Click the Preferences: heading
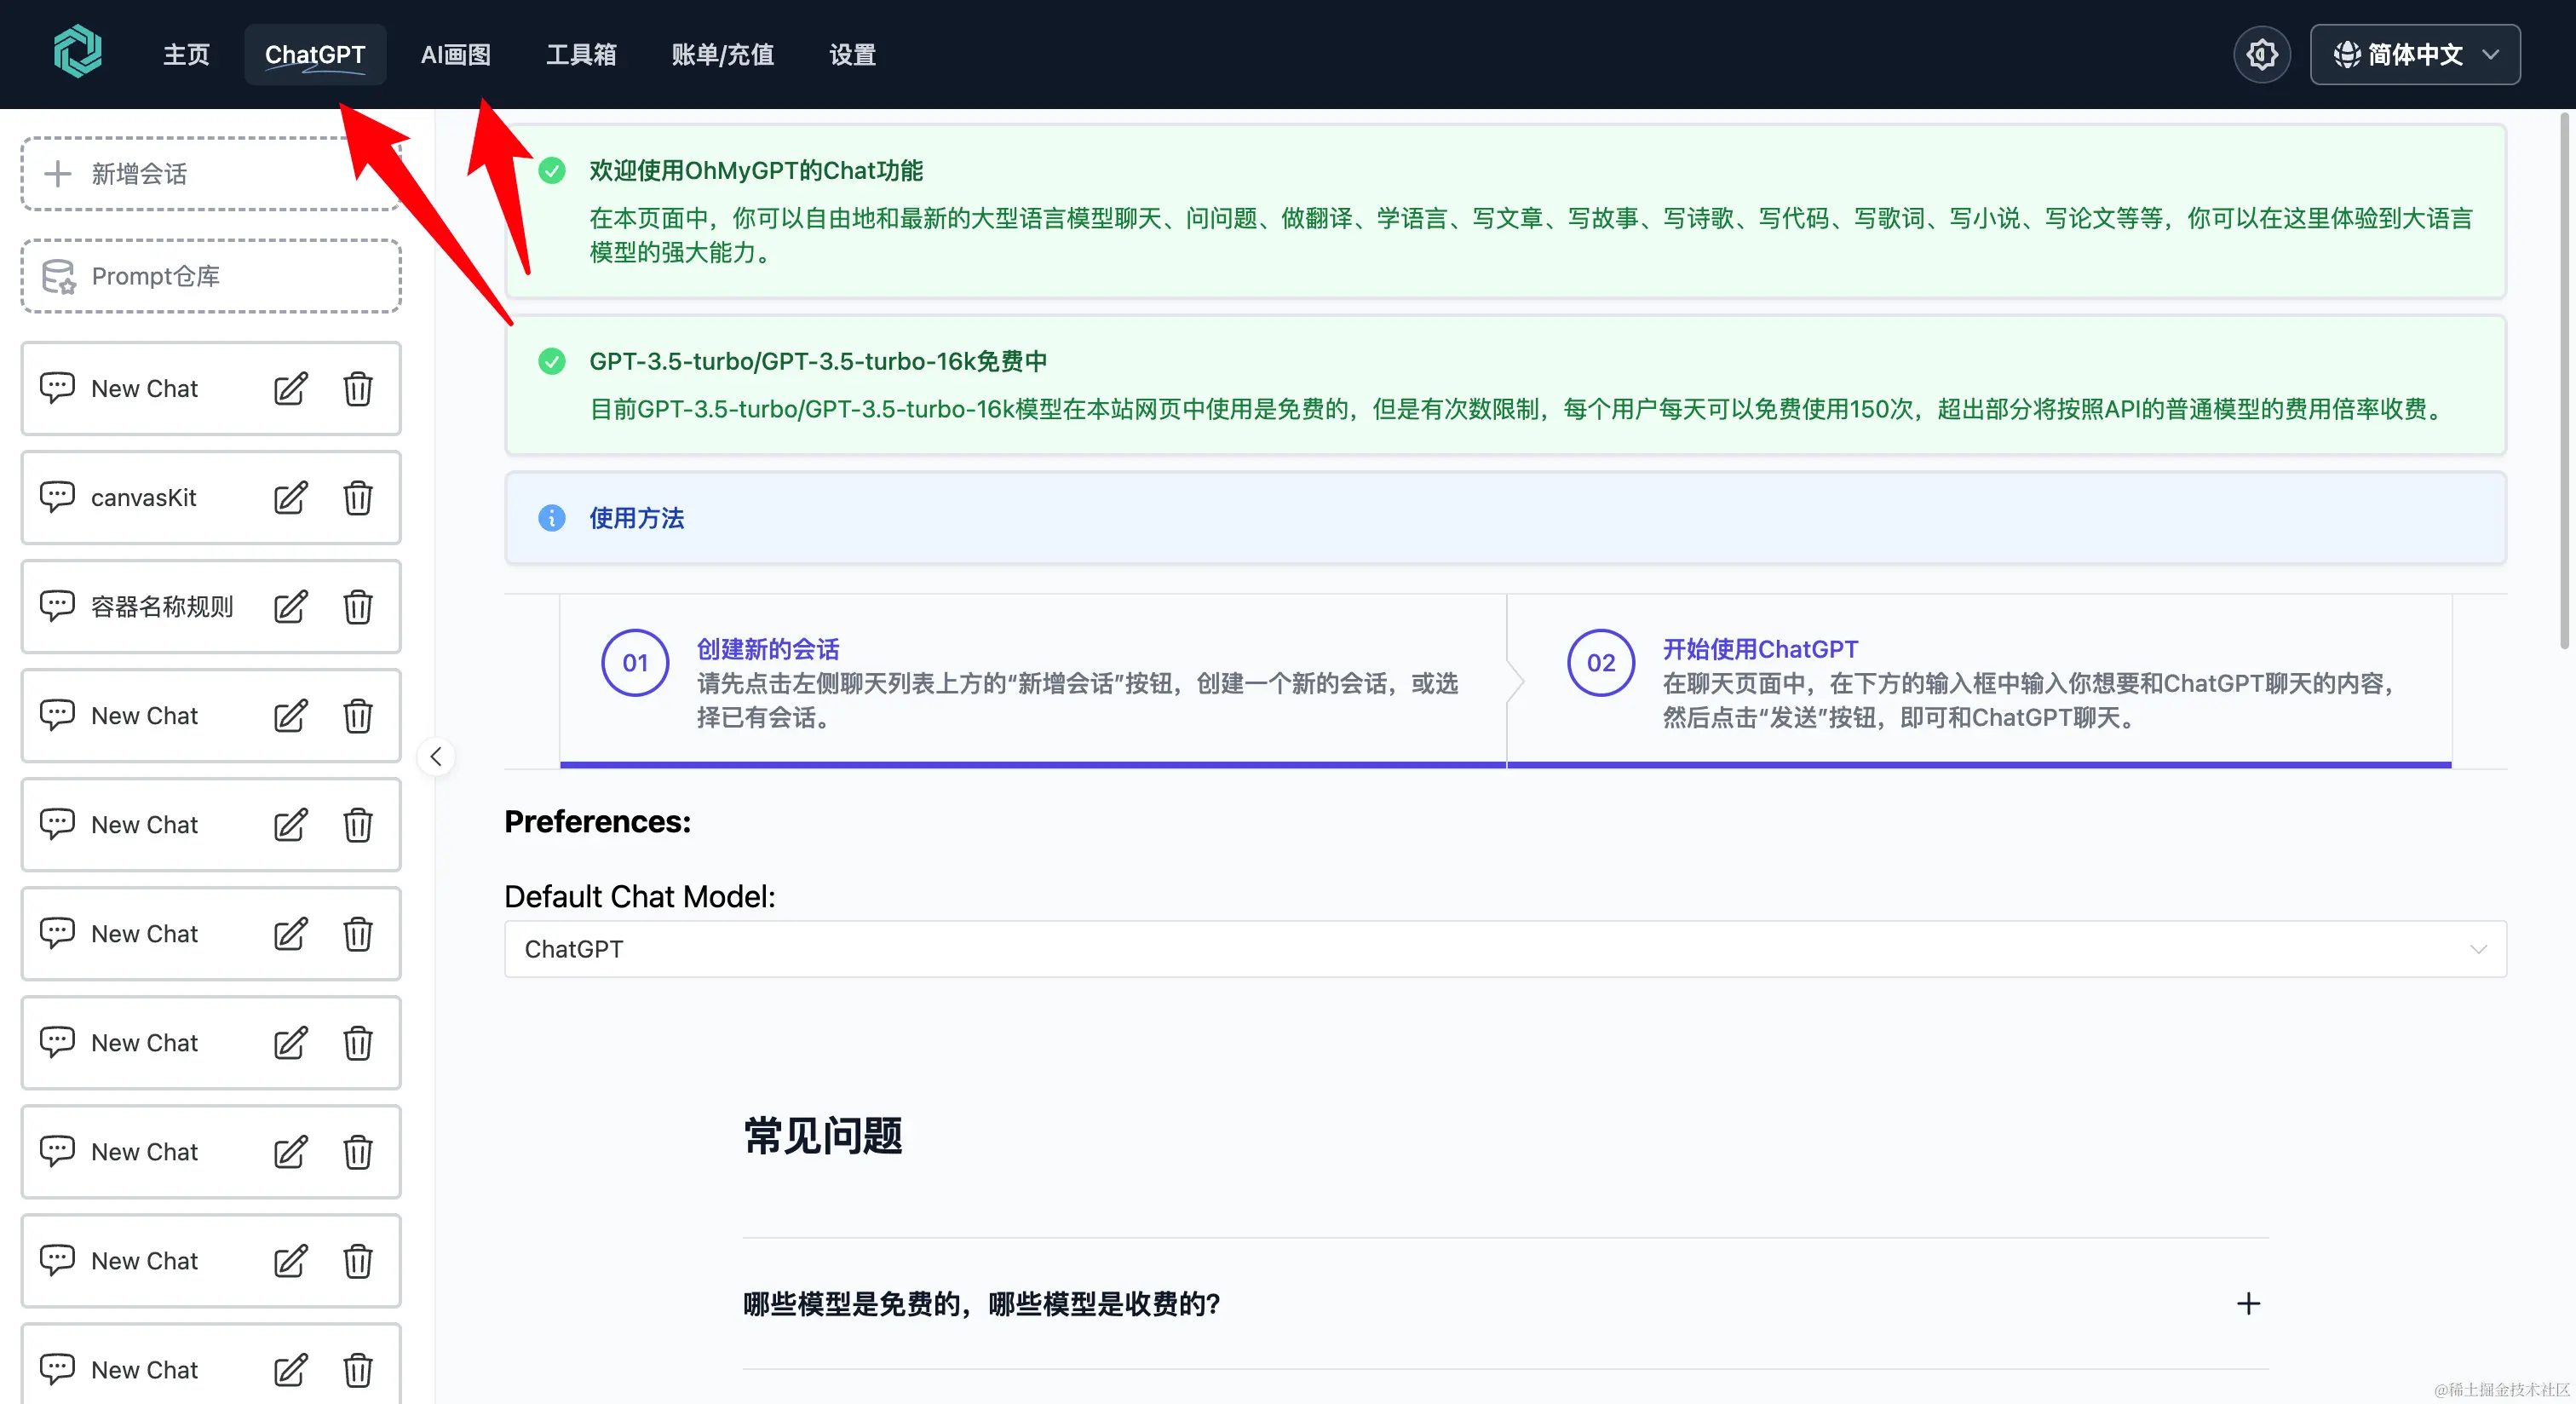 click(598, 822)
